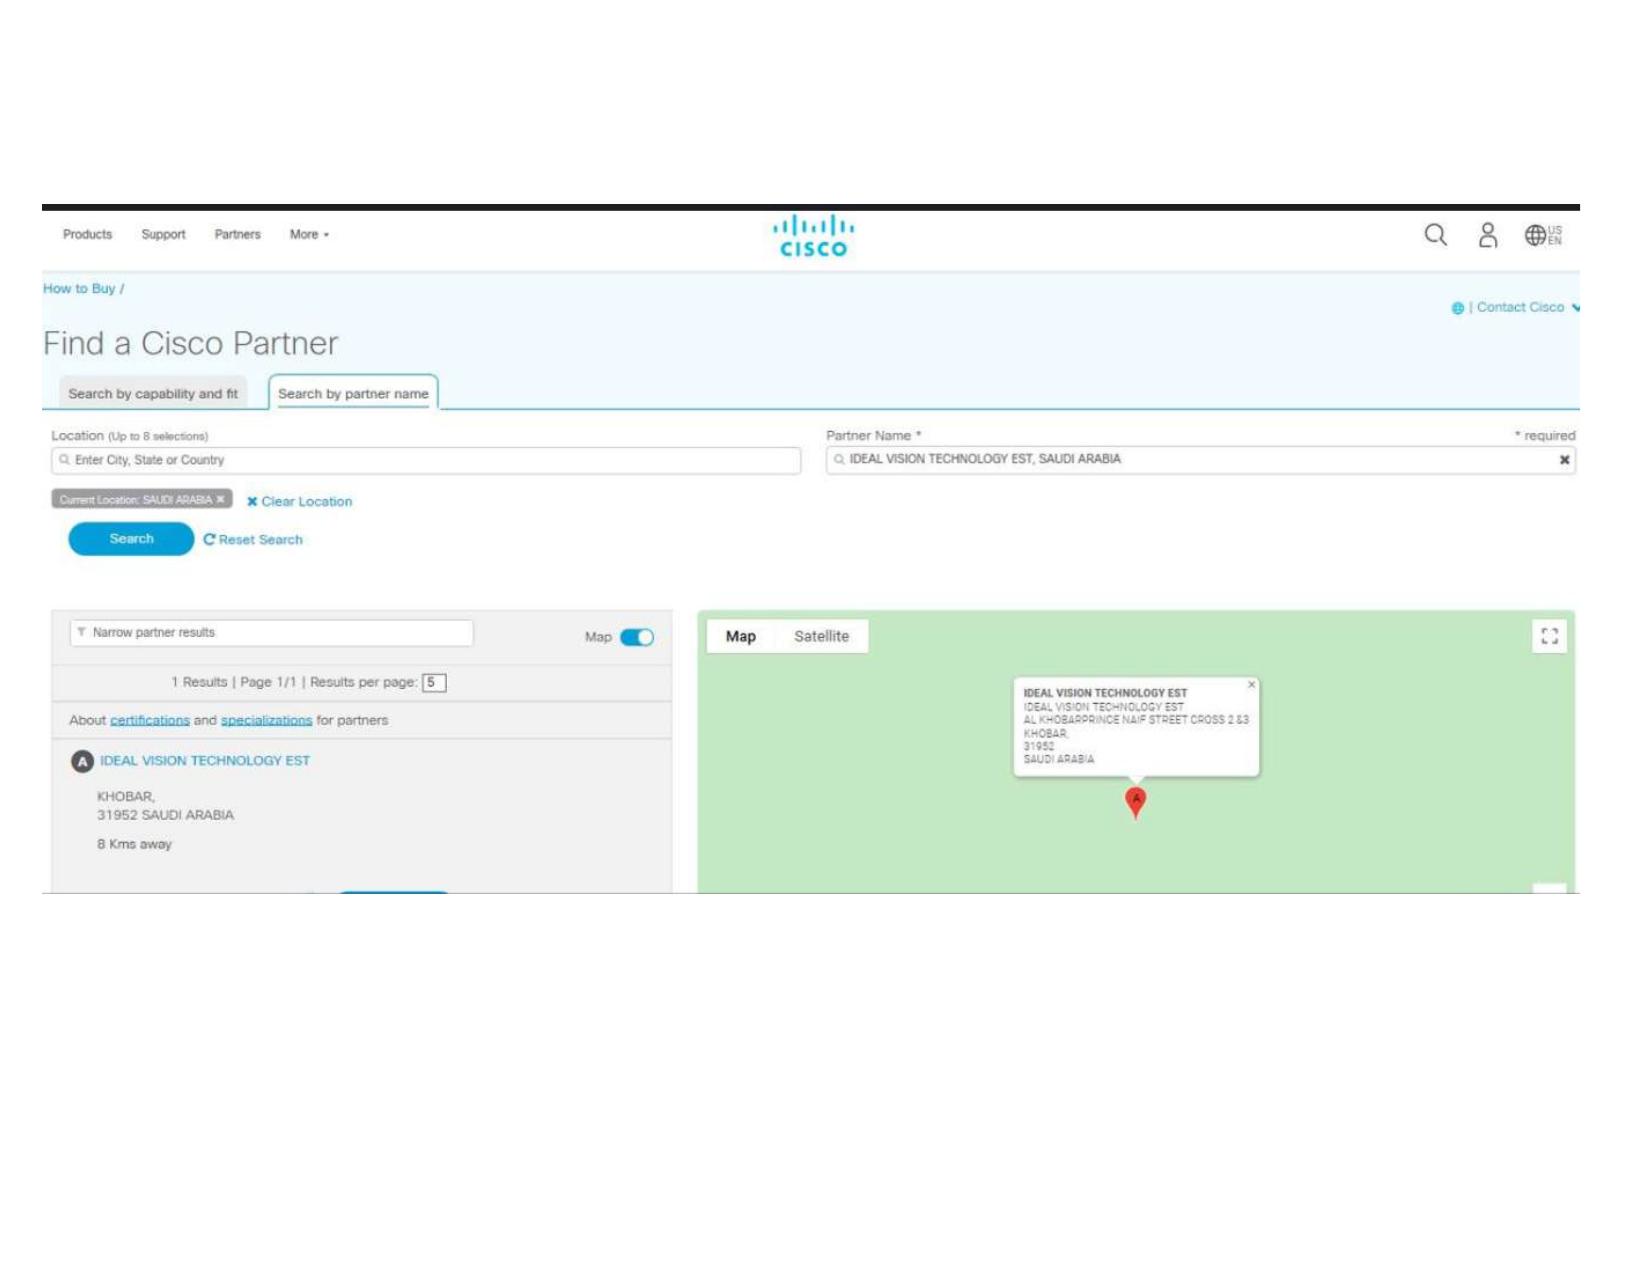Toggle the Map switch off

[x=637, y=637]
